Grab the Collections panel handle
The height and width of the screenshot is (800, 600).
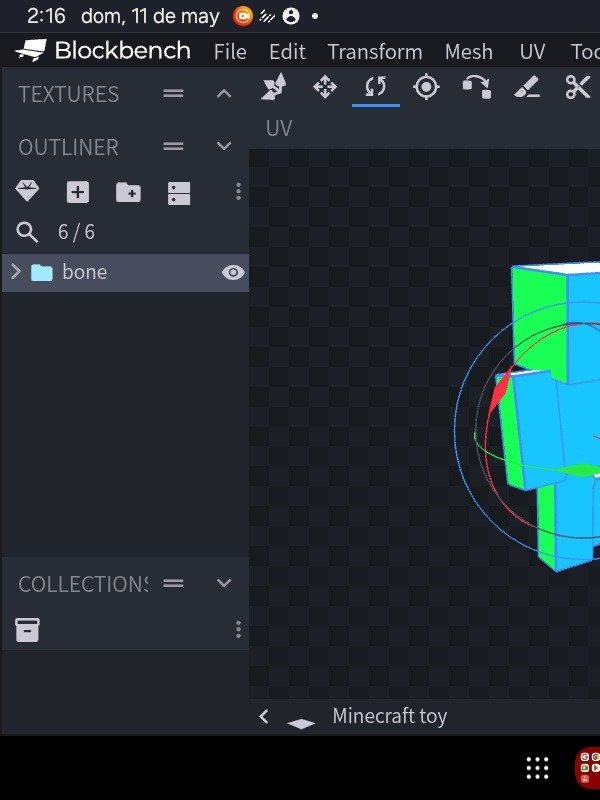(x=173, y=583)
